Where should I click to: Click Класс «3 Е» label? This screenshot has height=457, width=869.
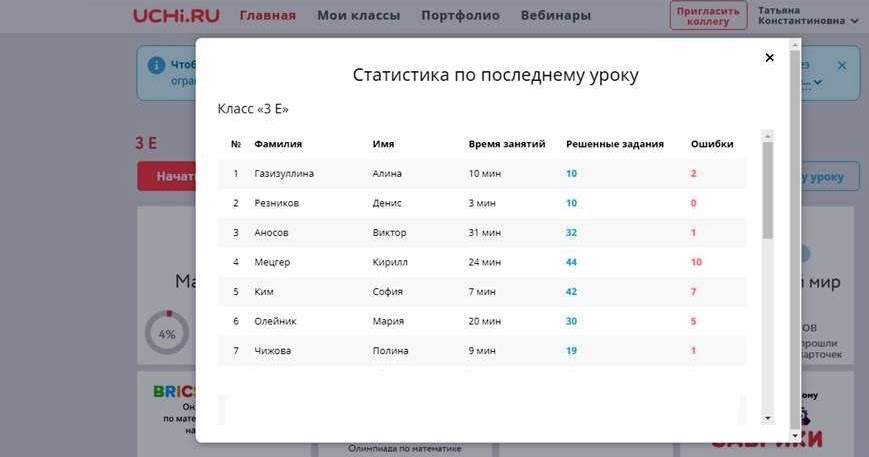click(x=253, y=109)
